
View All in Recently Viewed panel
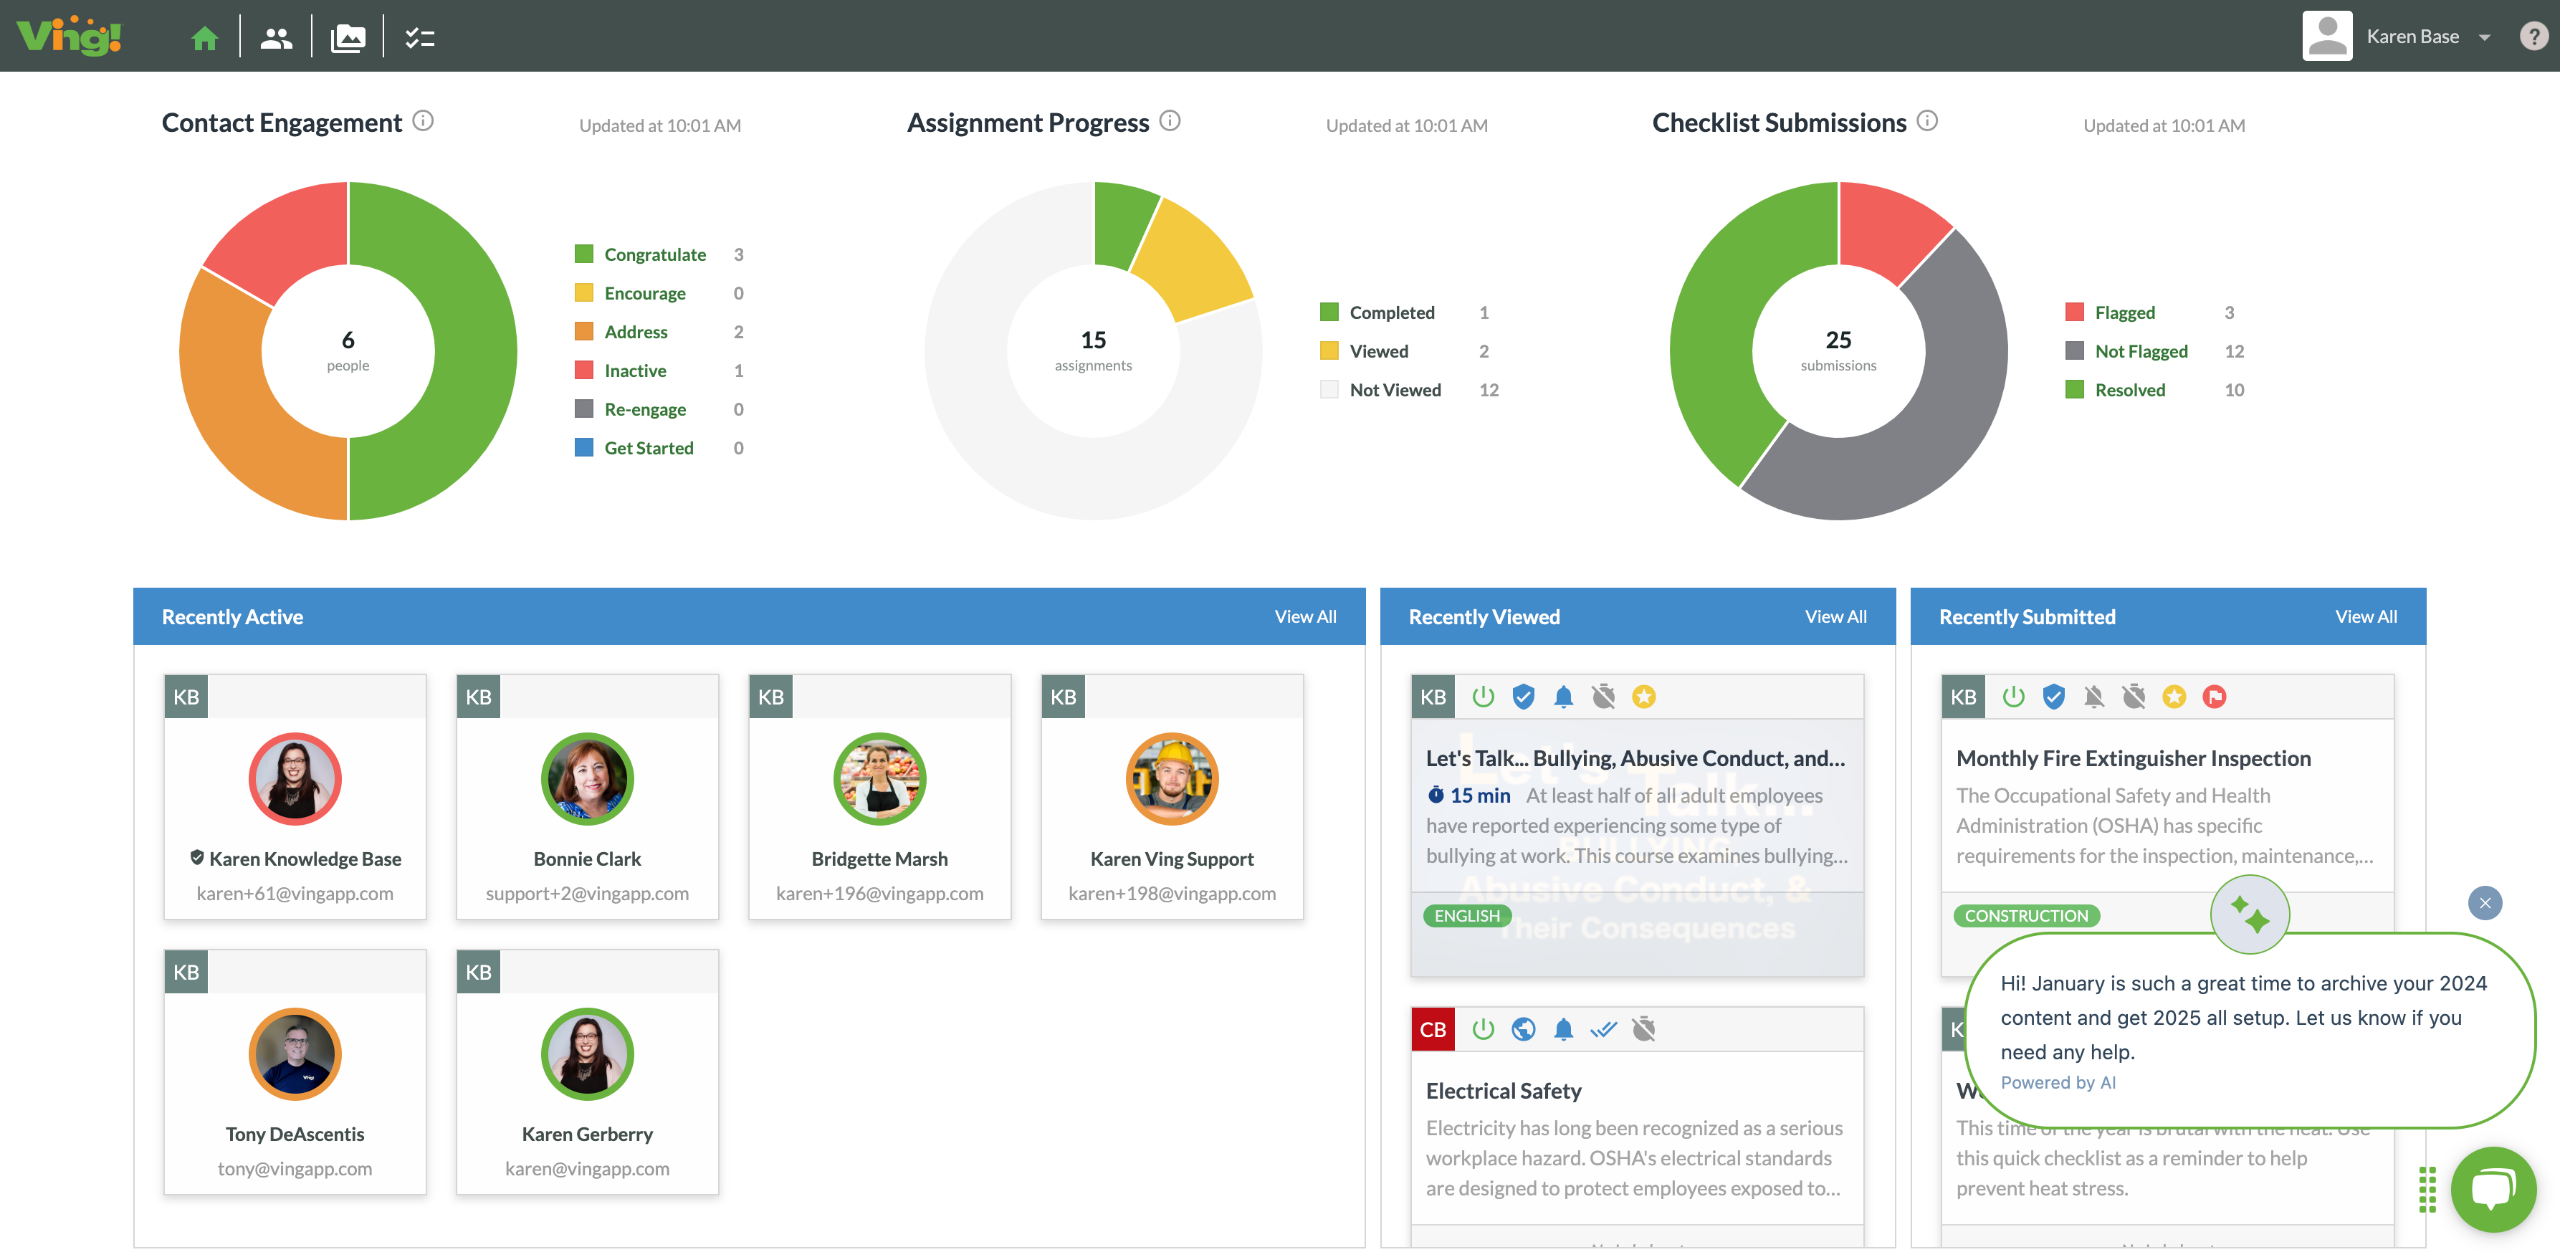coord(1835,617)
